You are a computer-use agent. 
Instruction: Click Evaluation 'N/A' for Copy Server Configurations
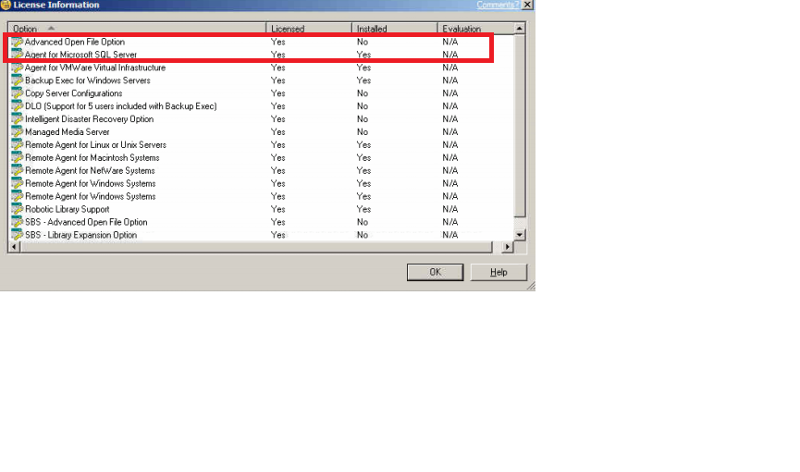tap(450, 93)
